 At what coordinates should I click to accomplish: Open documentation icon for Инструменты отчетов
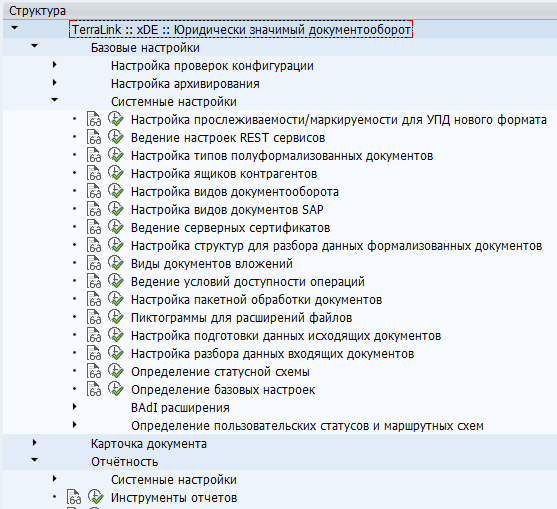pyautogui.click(x=74, y=497)
